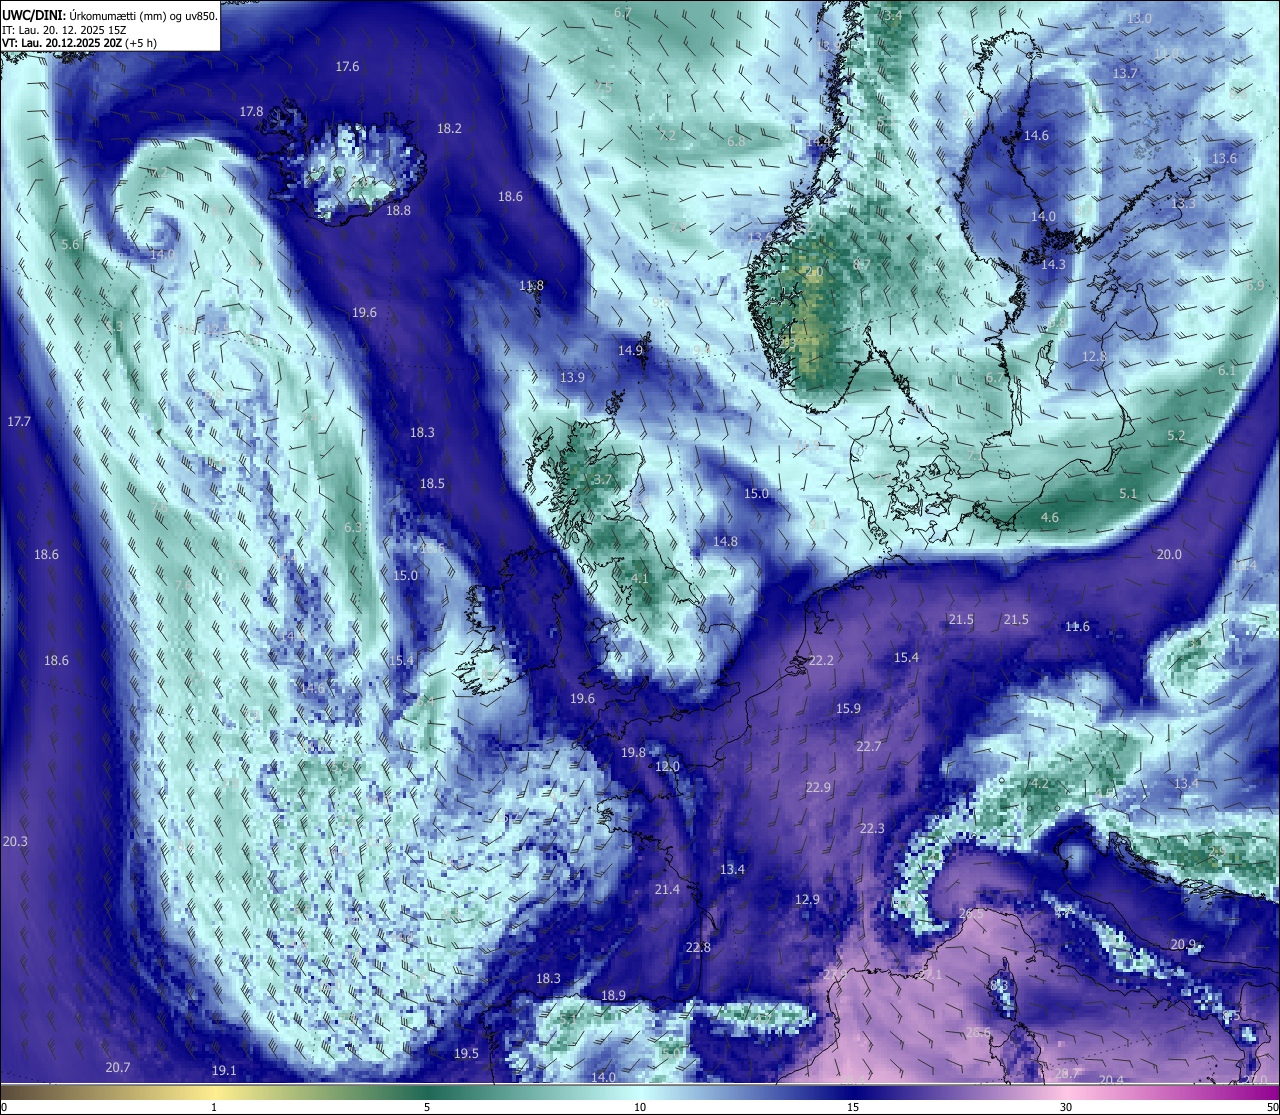The image size is (1280, 1115).
Task: Click the 12.8 value in the Baltic
Action: tap(1094, 357)
